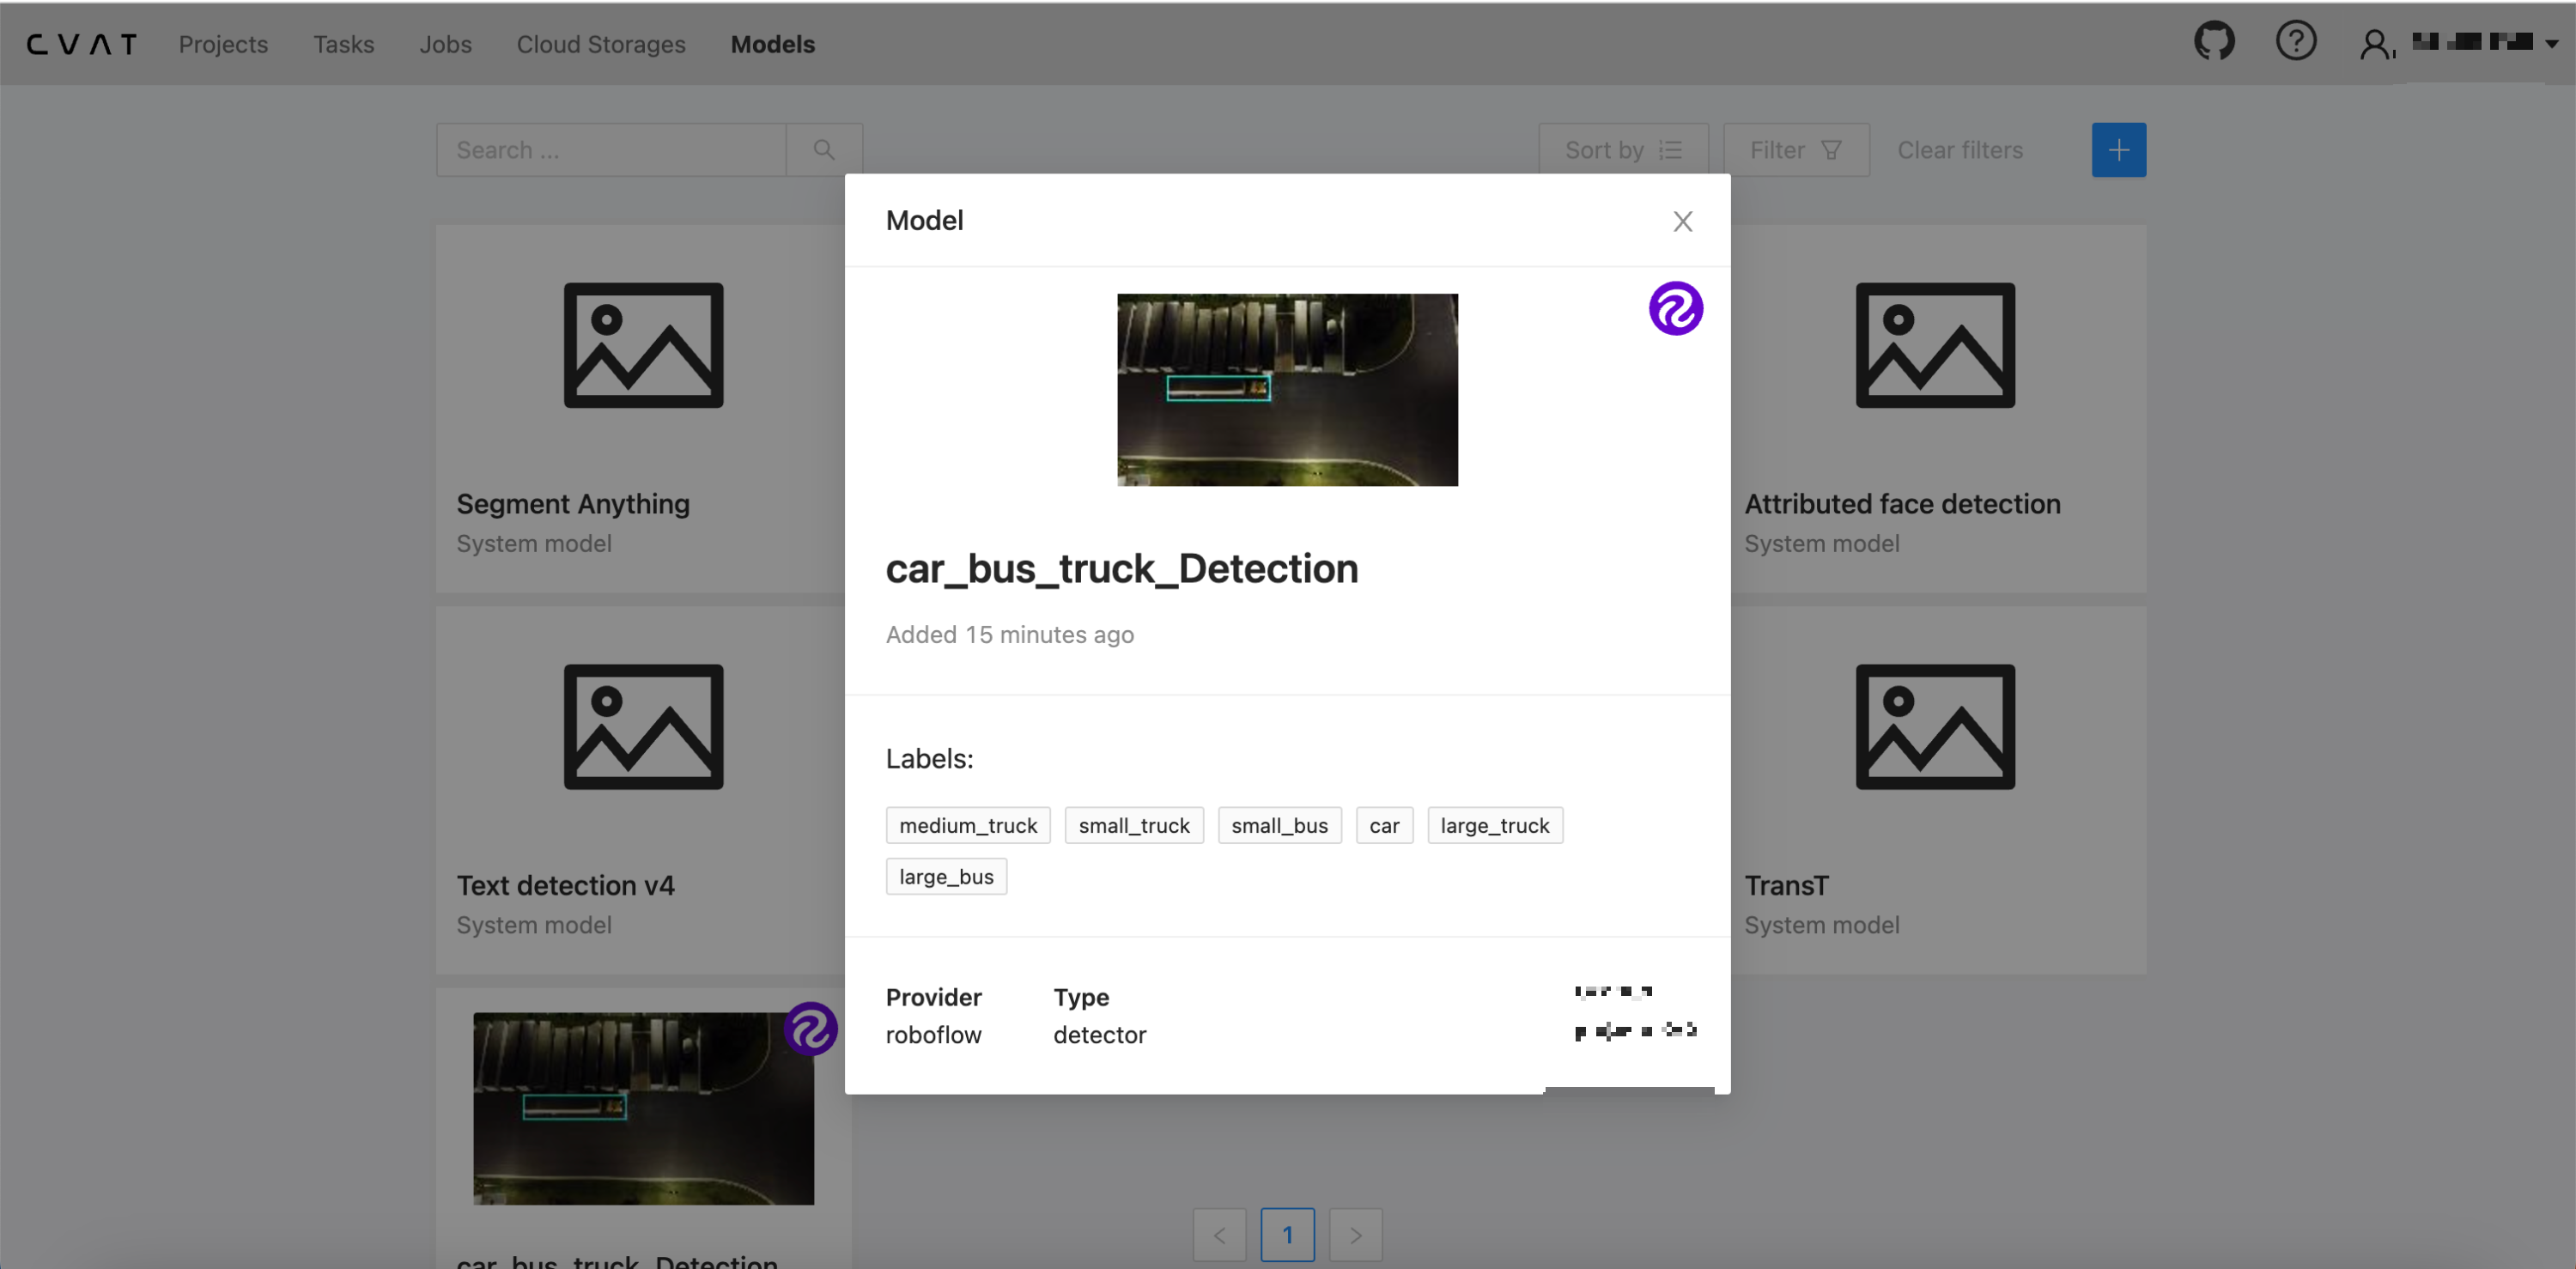2576x1269 pixels.
Task: Close the Model dialog with X
Action: [1682, 221]
